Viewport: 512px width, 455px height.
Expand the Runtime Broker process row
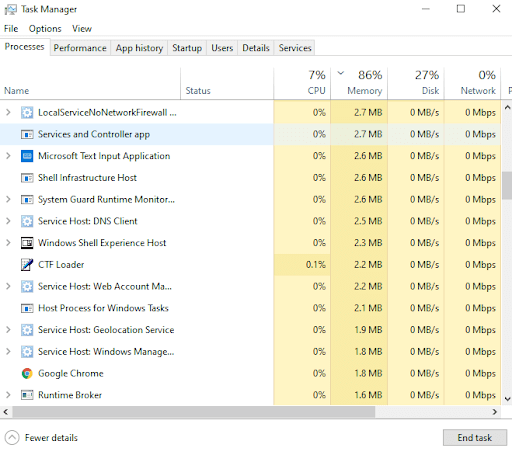point(8,395)
